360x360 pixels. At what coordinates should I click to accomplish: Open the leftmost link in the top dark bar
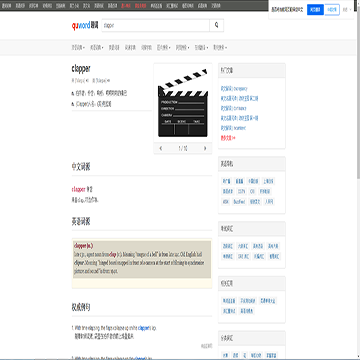coord(6,6)
